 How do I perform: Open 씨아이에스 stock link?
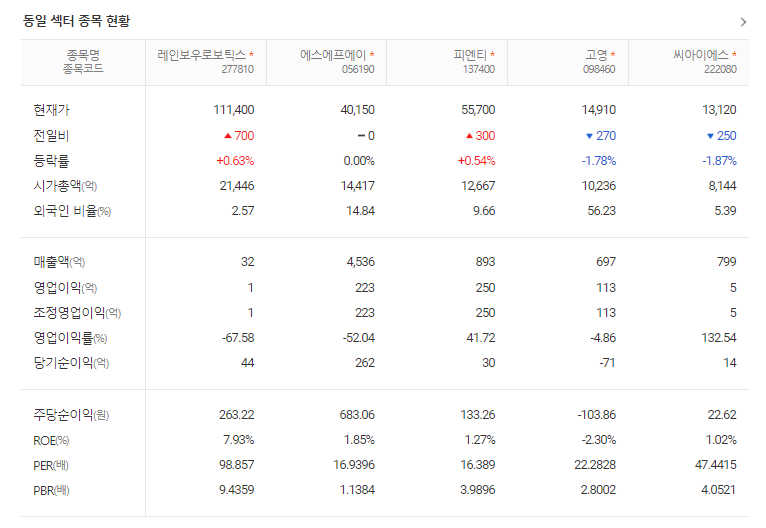[701, 55]
